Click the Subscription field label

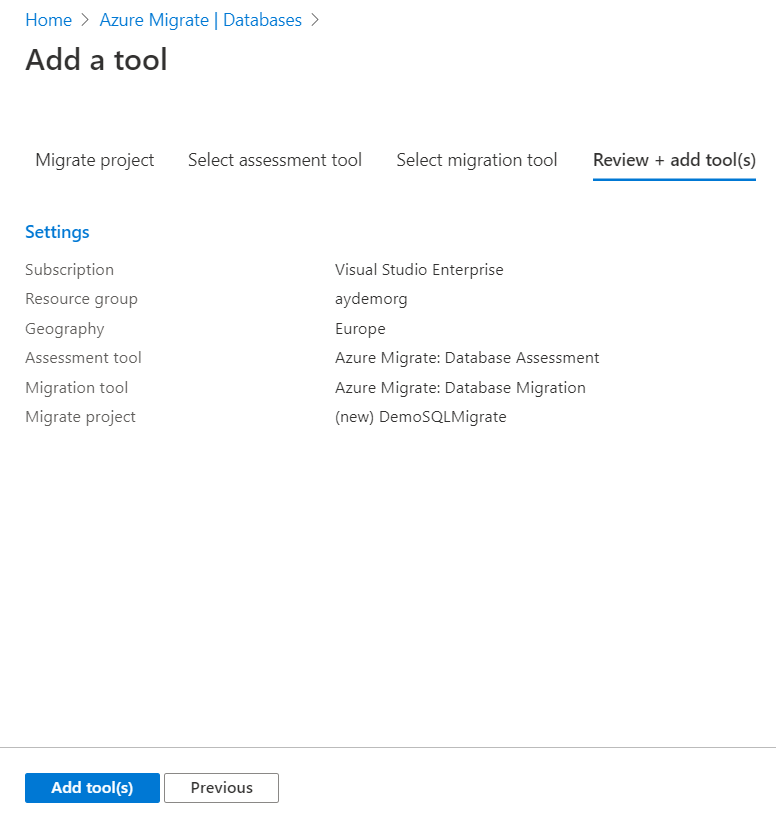69,270
